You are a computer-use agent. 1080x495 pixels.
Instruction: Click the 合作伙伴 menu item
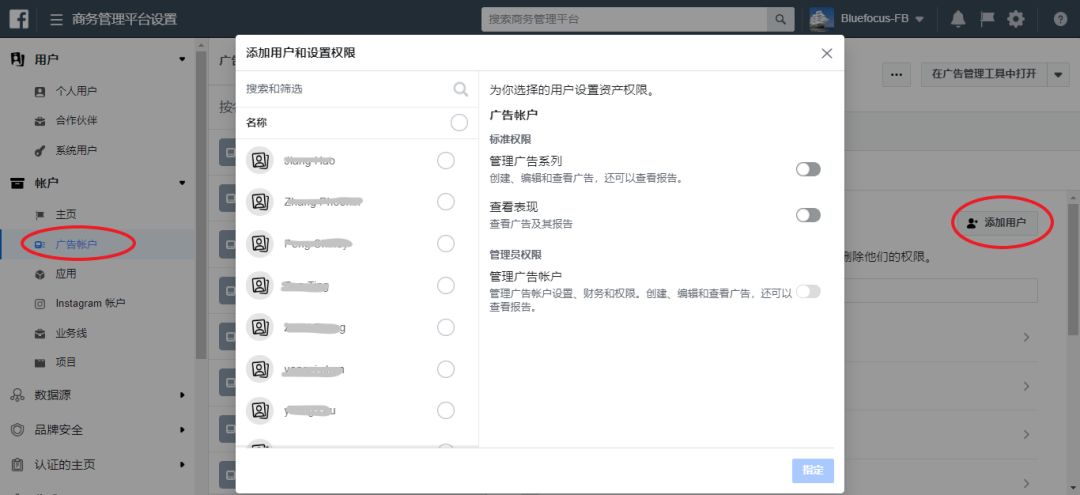click(x=76, y=121)
